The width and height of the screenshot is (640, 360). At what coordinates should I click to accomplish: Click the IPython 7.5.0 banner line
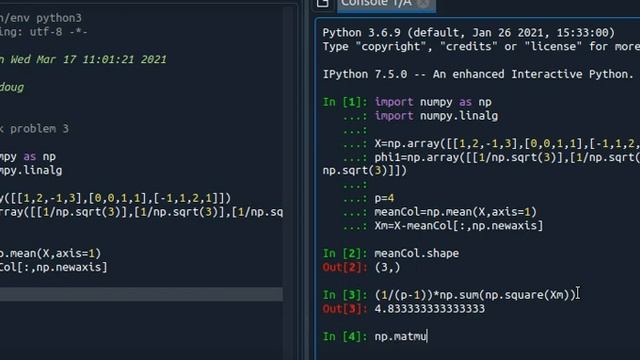coord(478,74)
